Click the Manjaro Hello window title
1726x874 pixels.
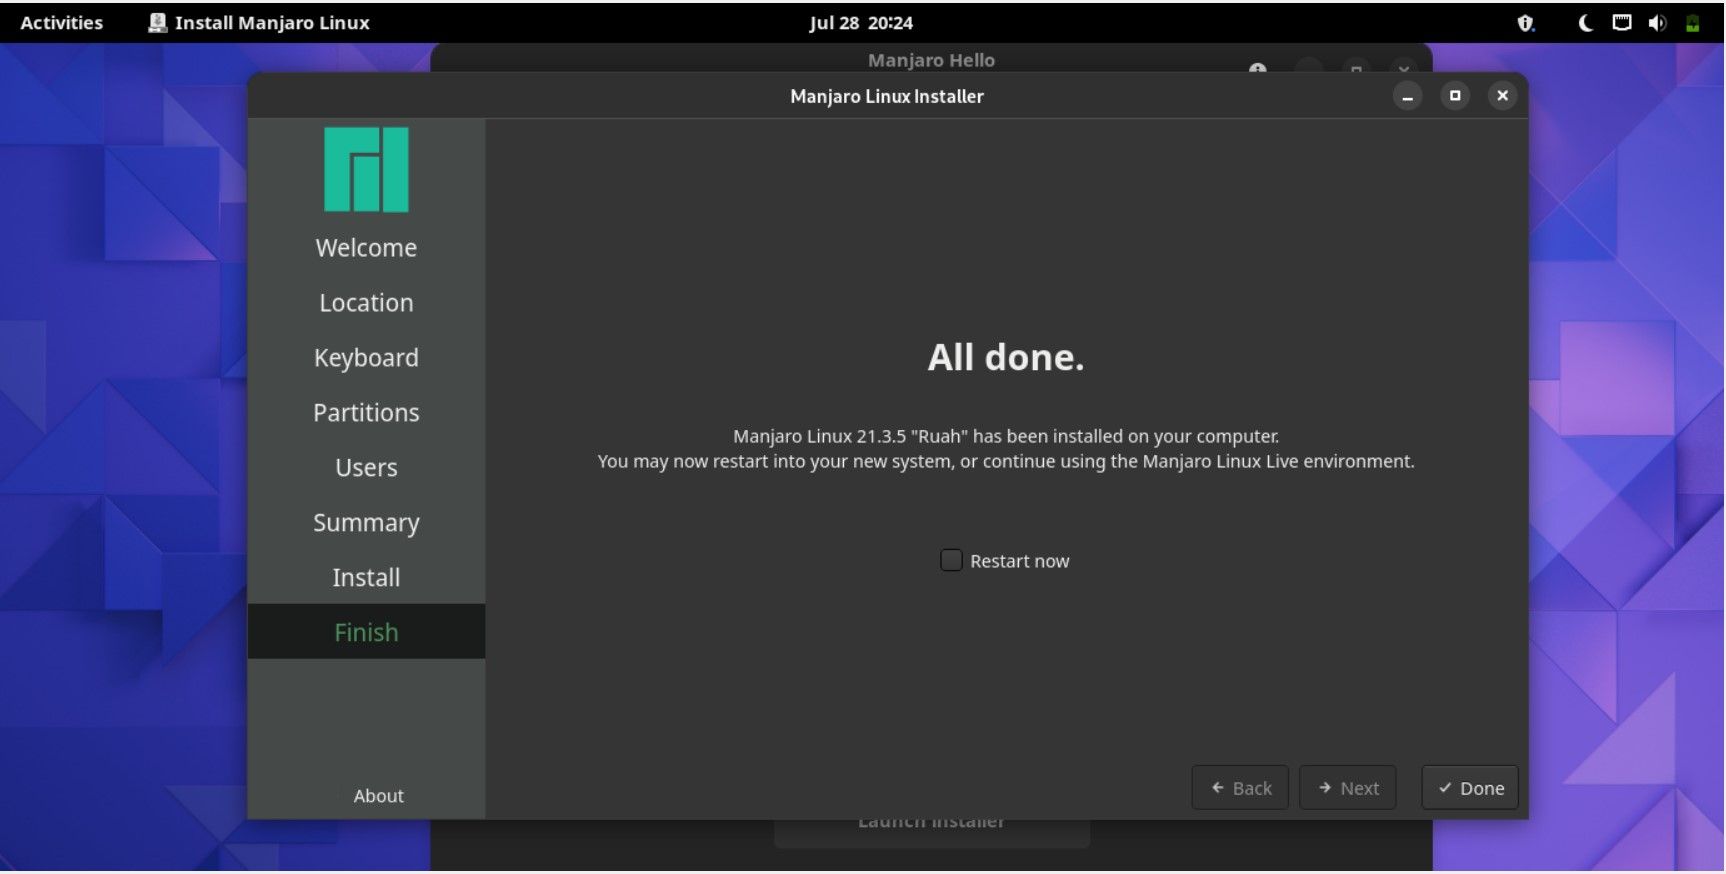pos(931,60)
